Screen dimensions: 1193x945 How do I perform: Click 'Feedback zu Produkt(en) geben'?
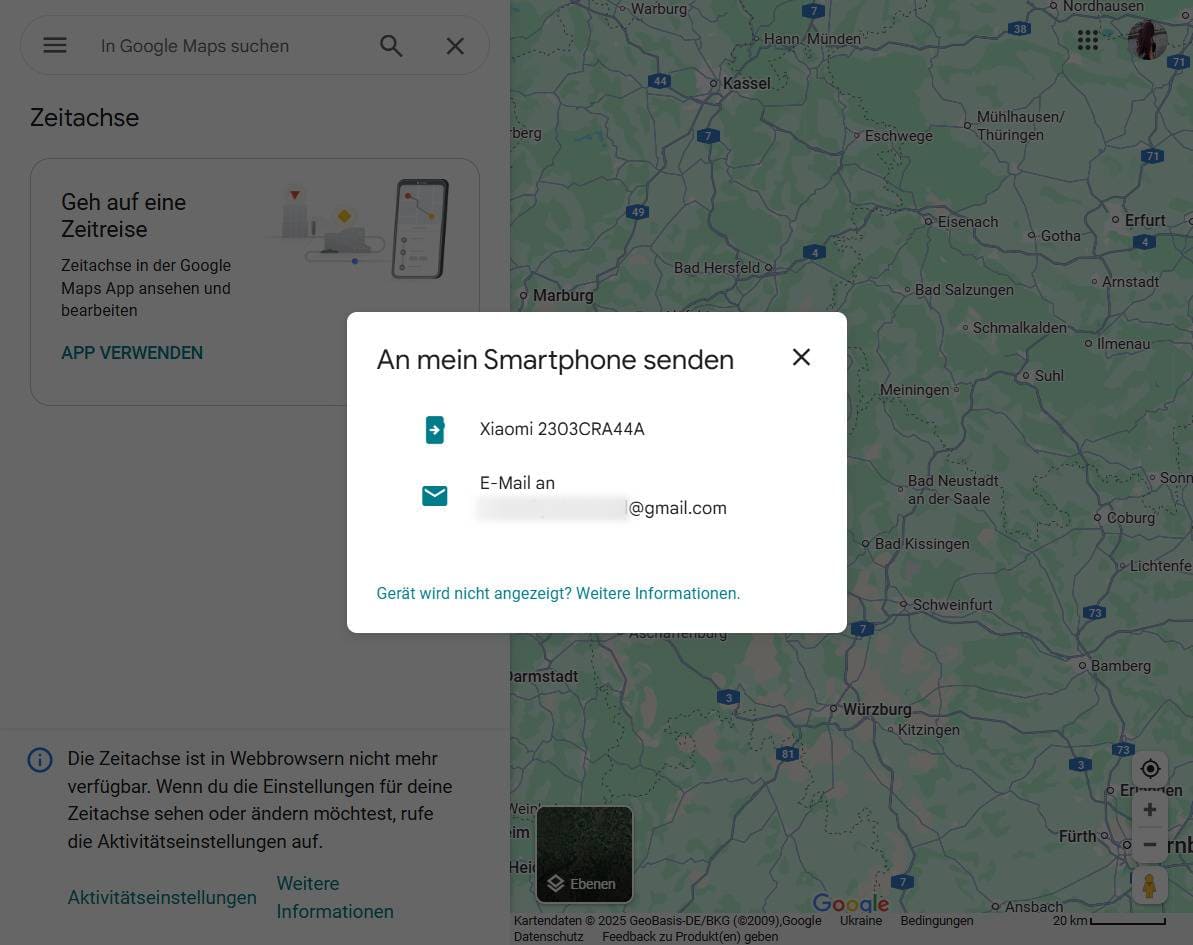pos(690,937)
